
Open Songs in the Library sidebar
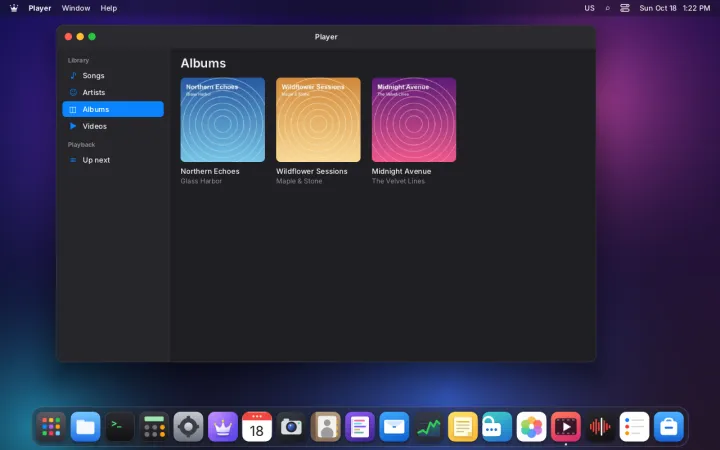[113, 75]
